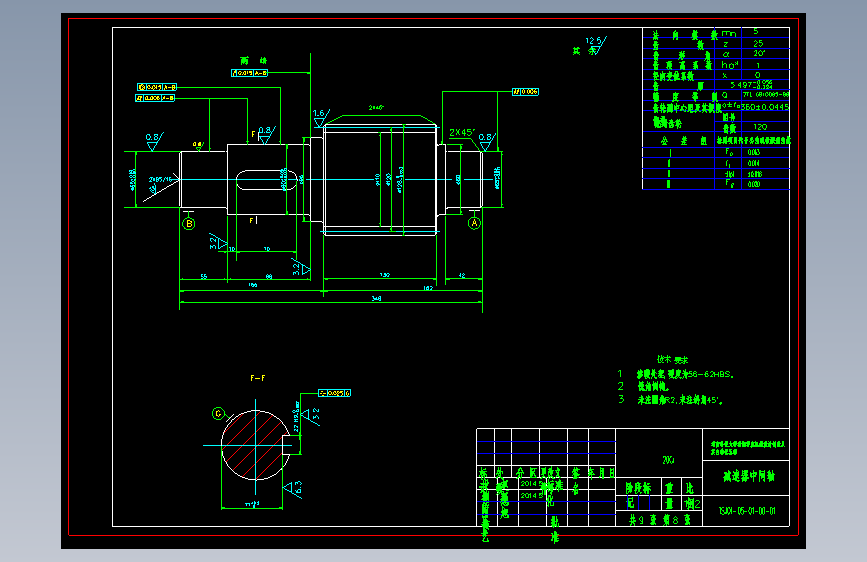Select the 42 length dimension
This screenshot has width=867, height=562.
[x=462, y=275]
